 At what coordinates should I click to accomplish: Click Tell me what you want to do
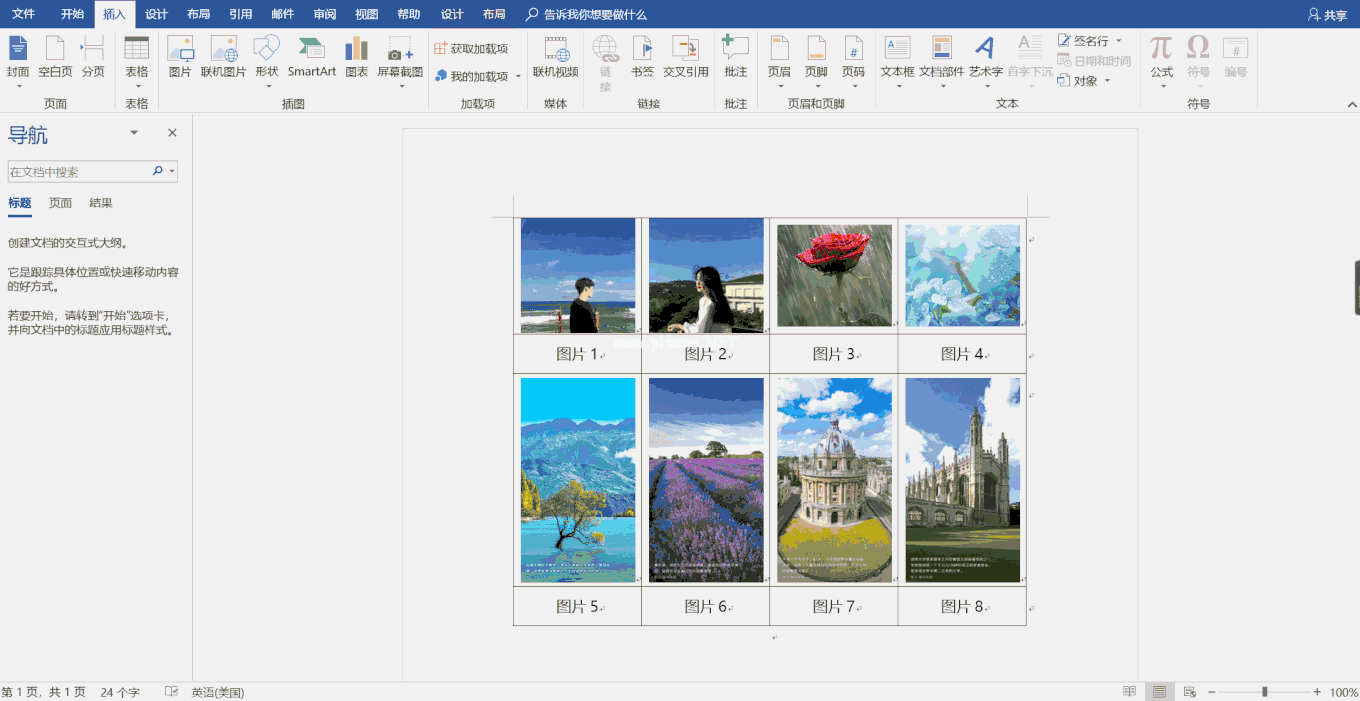pos(586,15)
